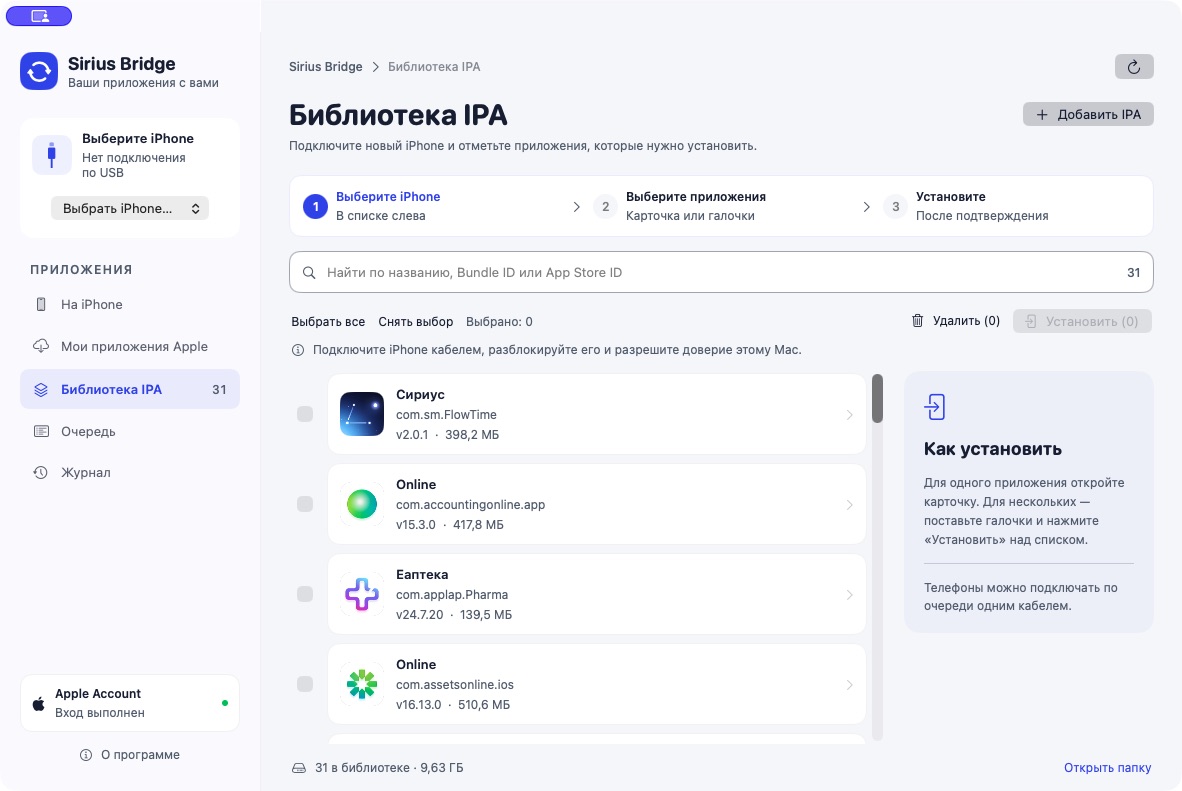Go to step 1 Выберите iPhone

[372, 206]
